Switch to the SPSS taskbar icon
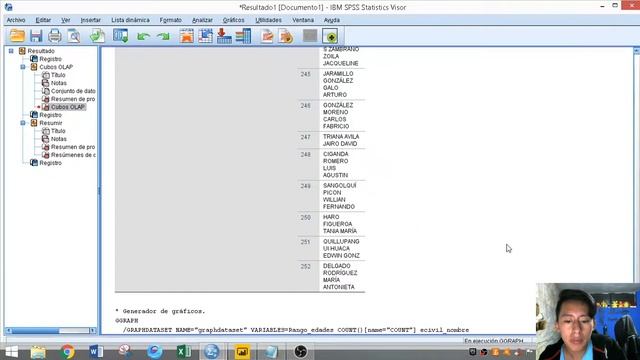 click(211, 352)
